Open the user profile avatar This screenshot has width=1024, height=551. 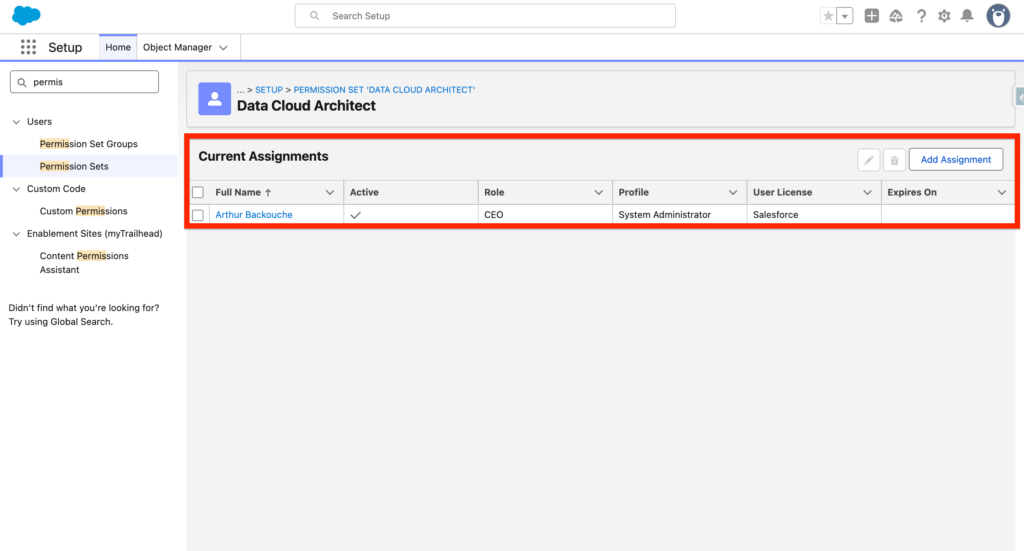click(998, 16)
